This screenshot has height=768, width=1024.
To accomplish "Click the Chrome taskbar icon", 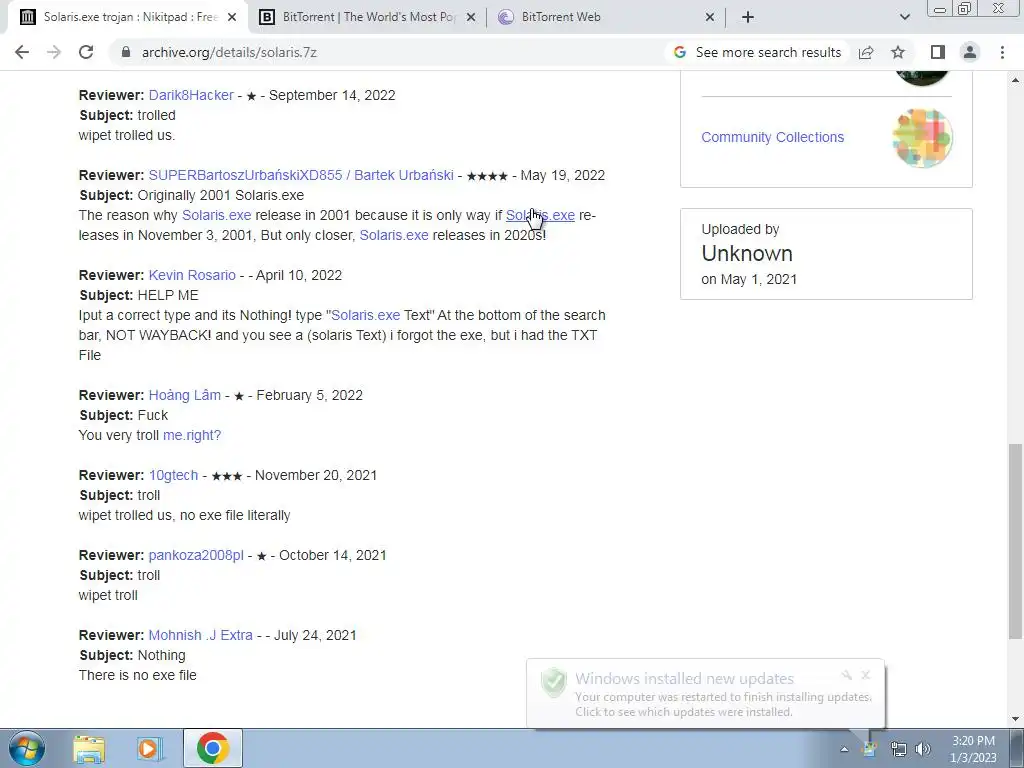I will coord(212,748).
